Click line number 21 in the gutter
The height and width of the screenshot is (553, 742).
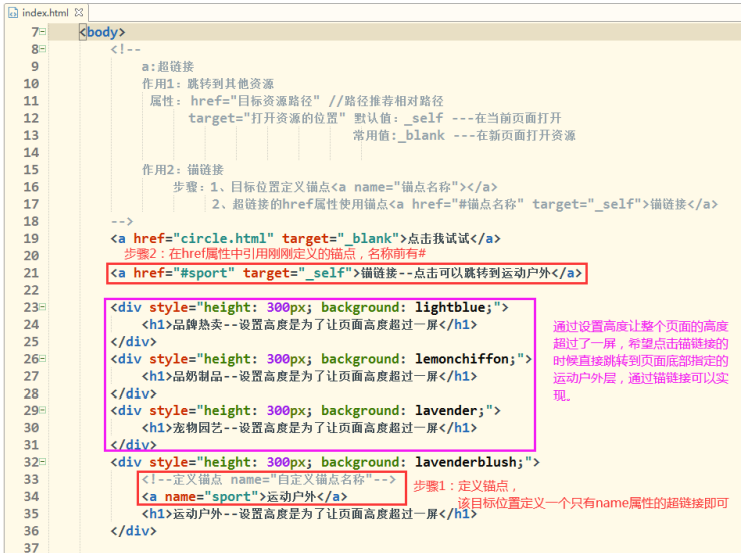[x=31, y=273]
